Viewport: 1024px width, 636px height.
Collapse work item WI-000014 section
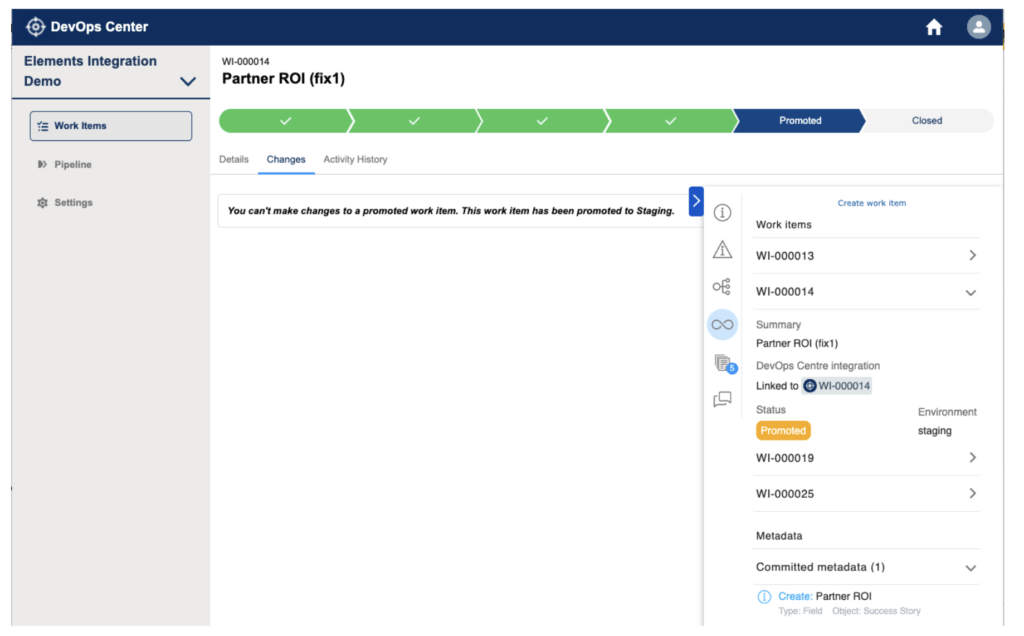tap(970, 293)
